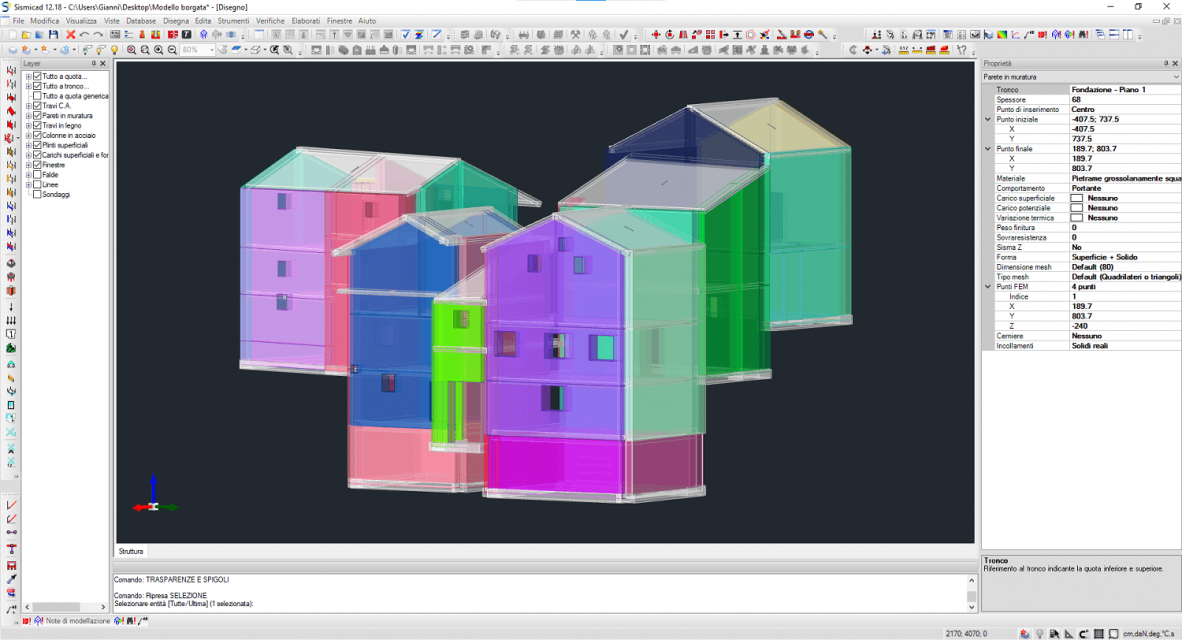The height and width of the screenshot is (640, 1182).
Task: Click the redo arrow icon
Action: coord(97,34)
